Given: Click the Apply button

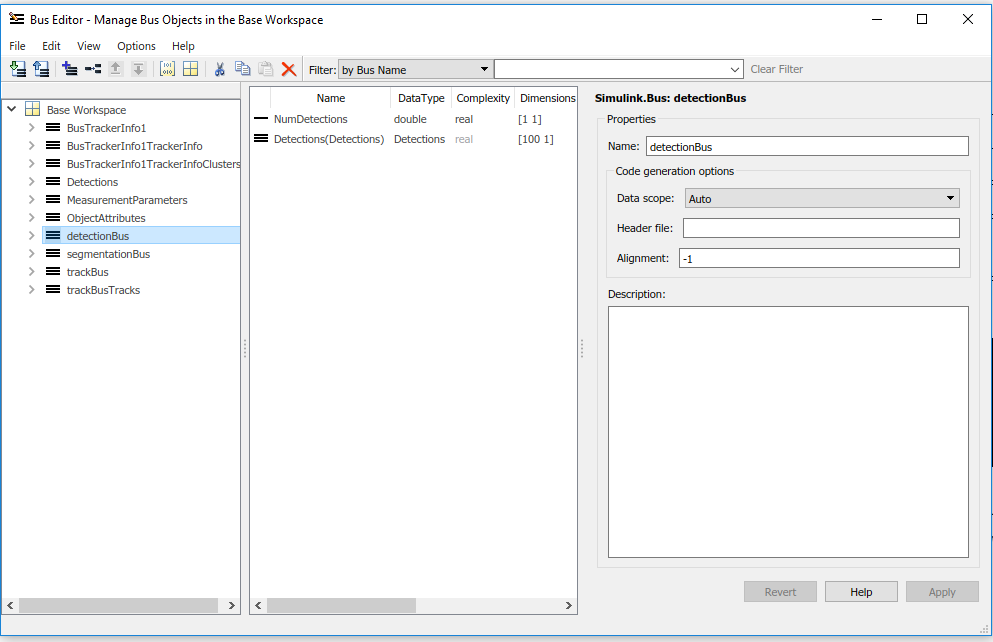Looking at the screenshot, I should click(942, 591).
